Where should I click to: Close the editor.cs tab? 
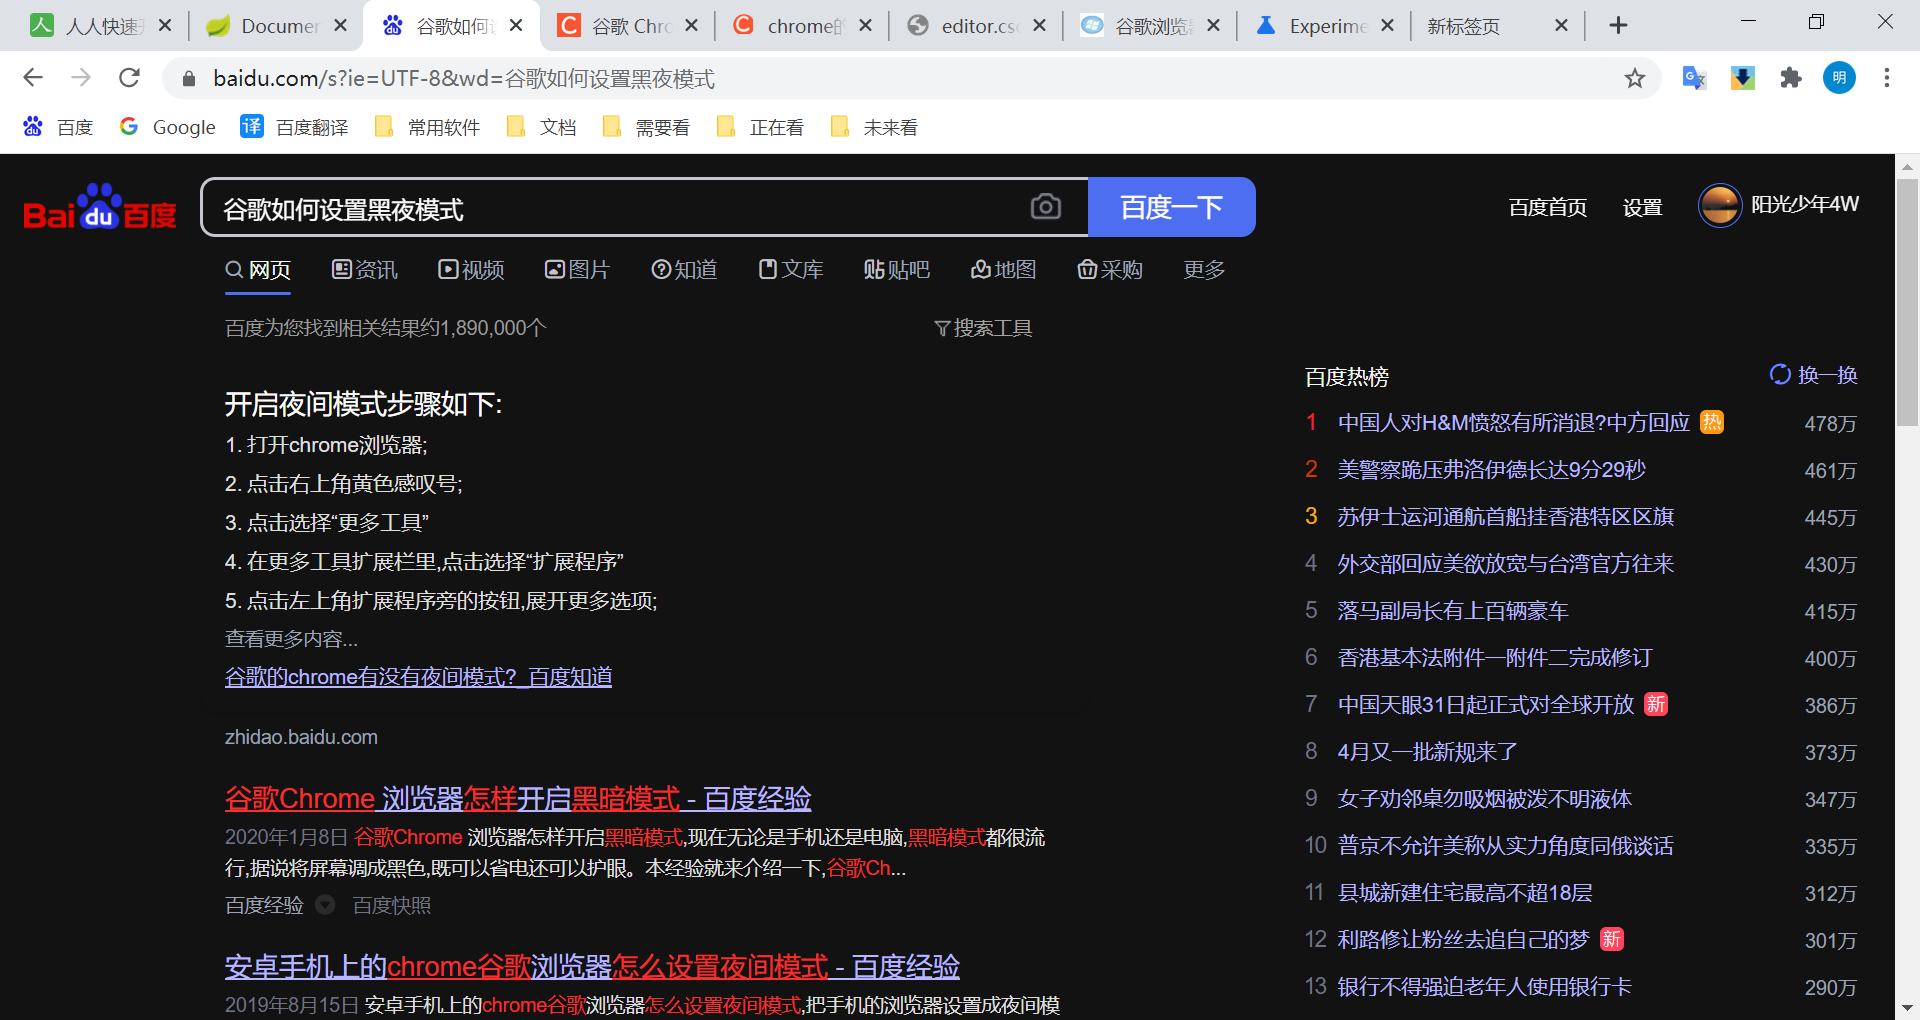click(1039, 26)
